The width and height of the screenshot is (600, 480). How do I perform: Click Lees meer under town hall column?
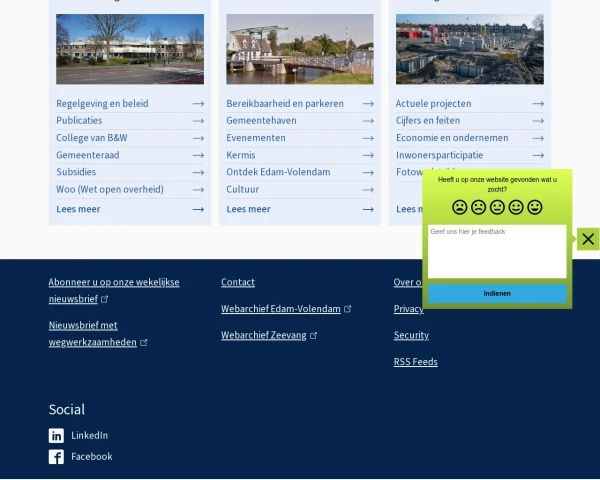78,209
